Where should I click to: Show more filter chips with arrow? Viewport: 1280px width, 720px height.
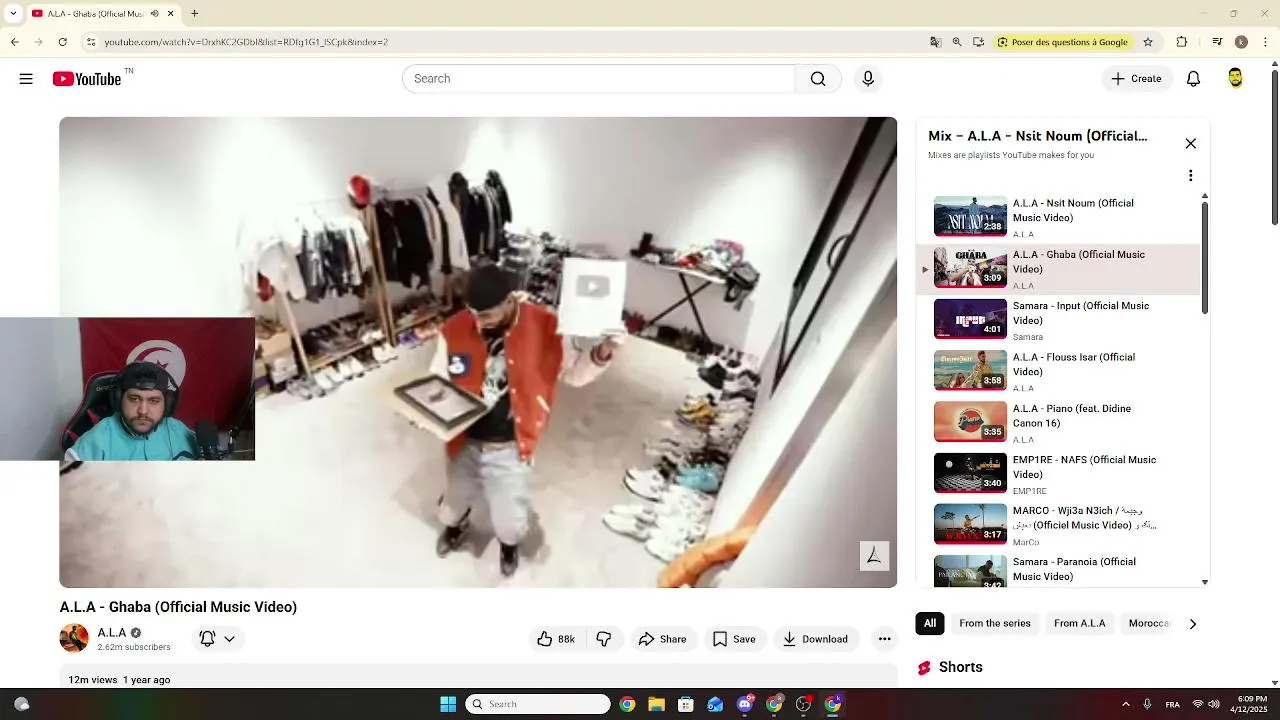click(1192, 623)
